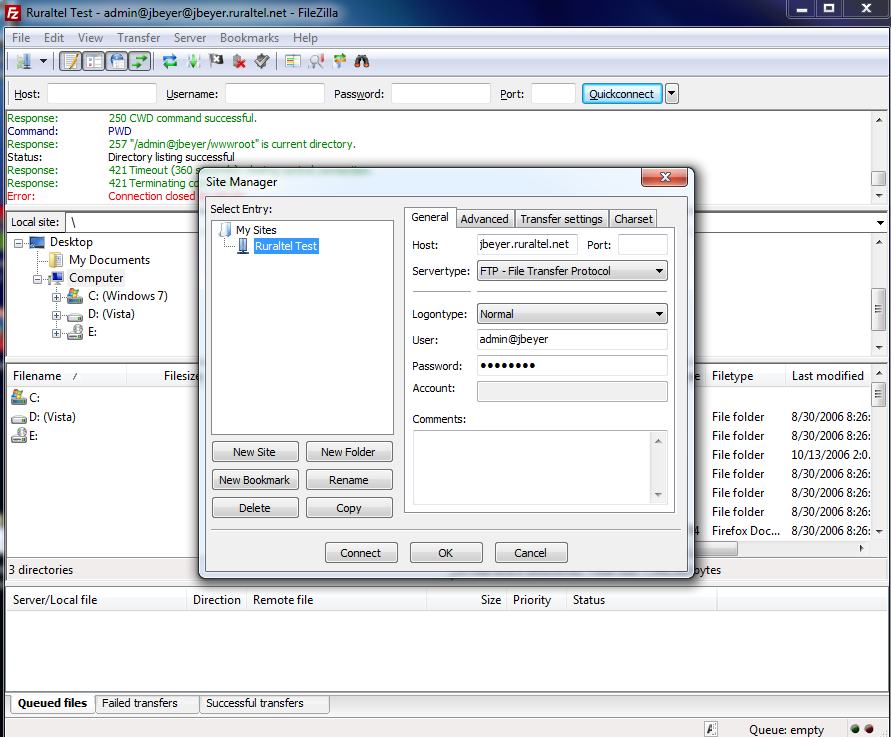Click the Desktop icon in local tree
This screenshot has height=737, width=891.
pos(37,243)
